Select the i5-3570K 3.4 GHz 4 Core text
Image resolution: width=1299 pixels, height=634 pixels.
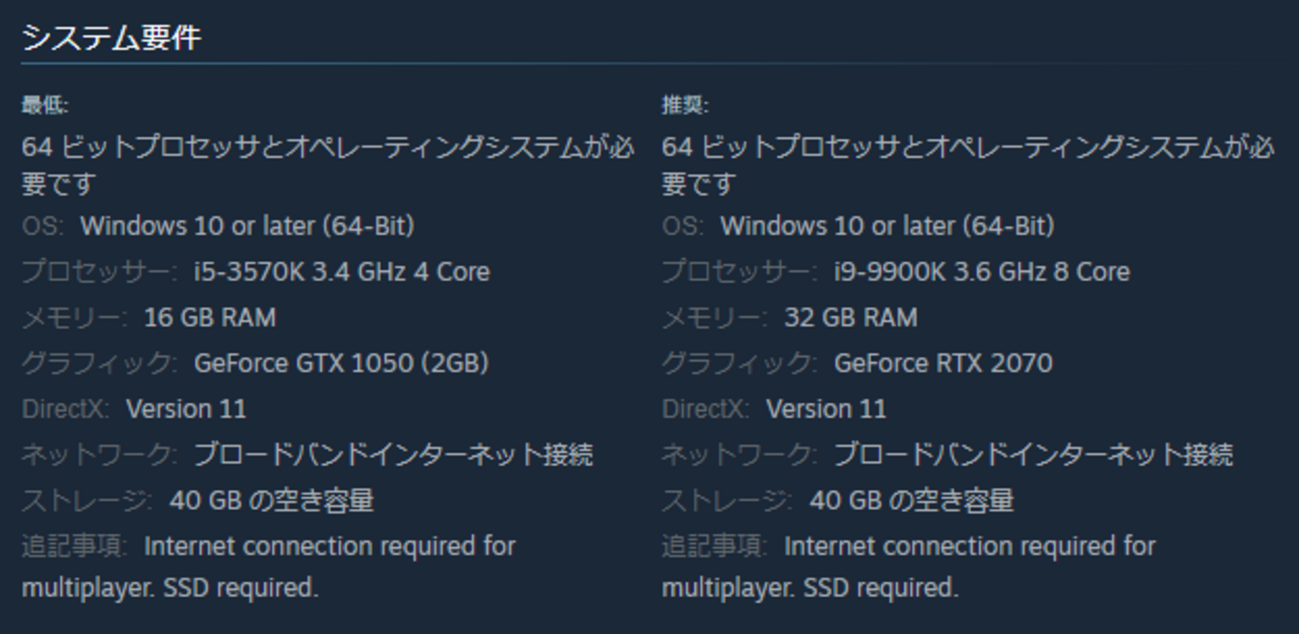[341, 272]
